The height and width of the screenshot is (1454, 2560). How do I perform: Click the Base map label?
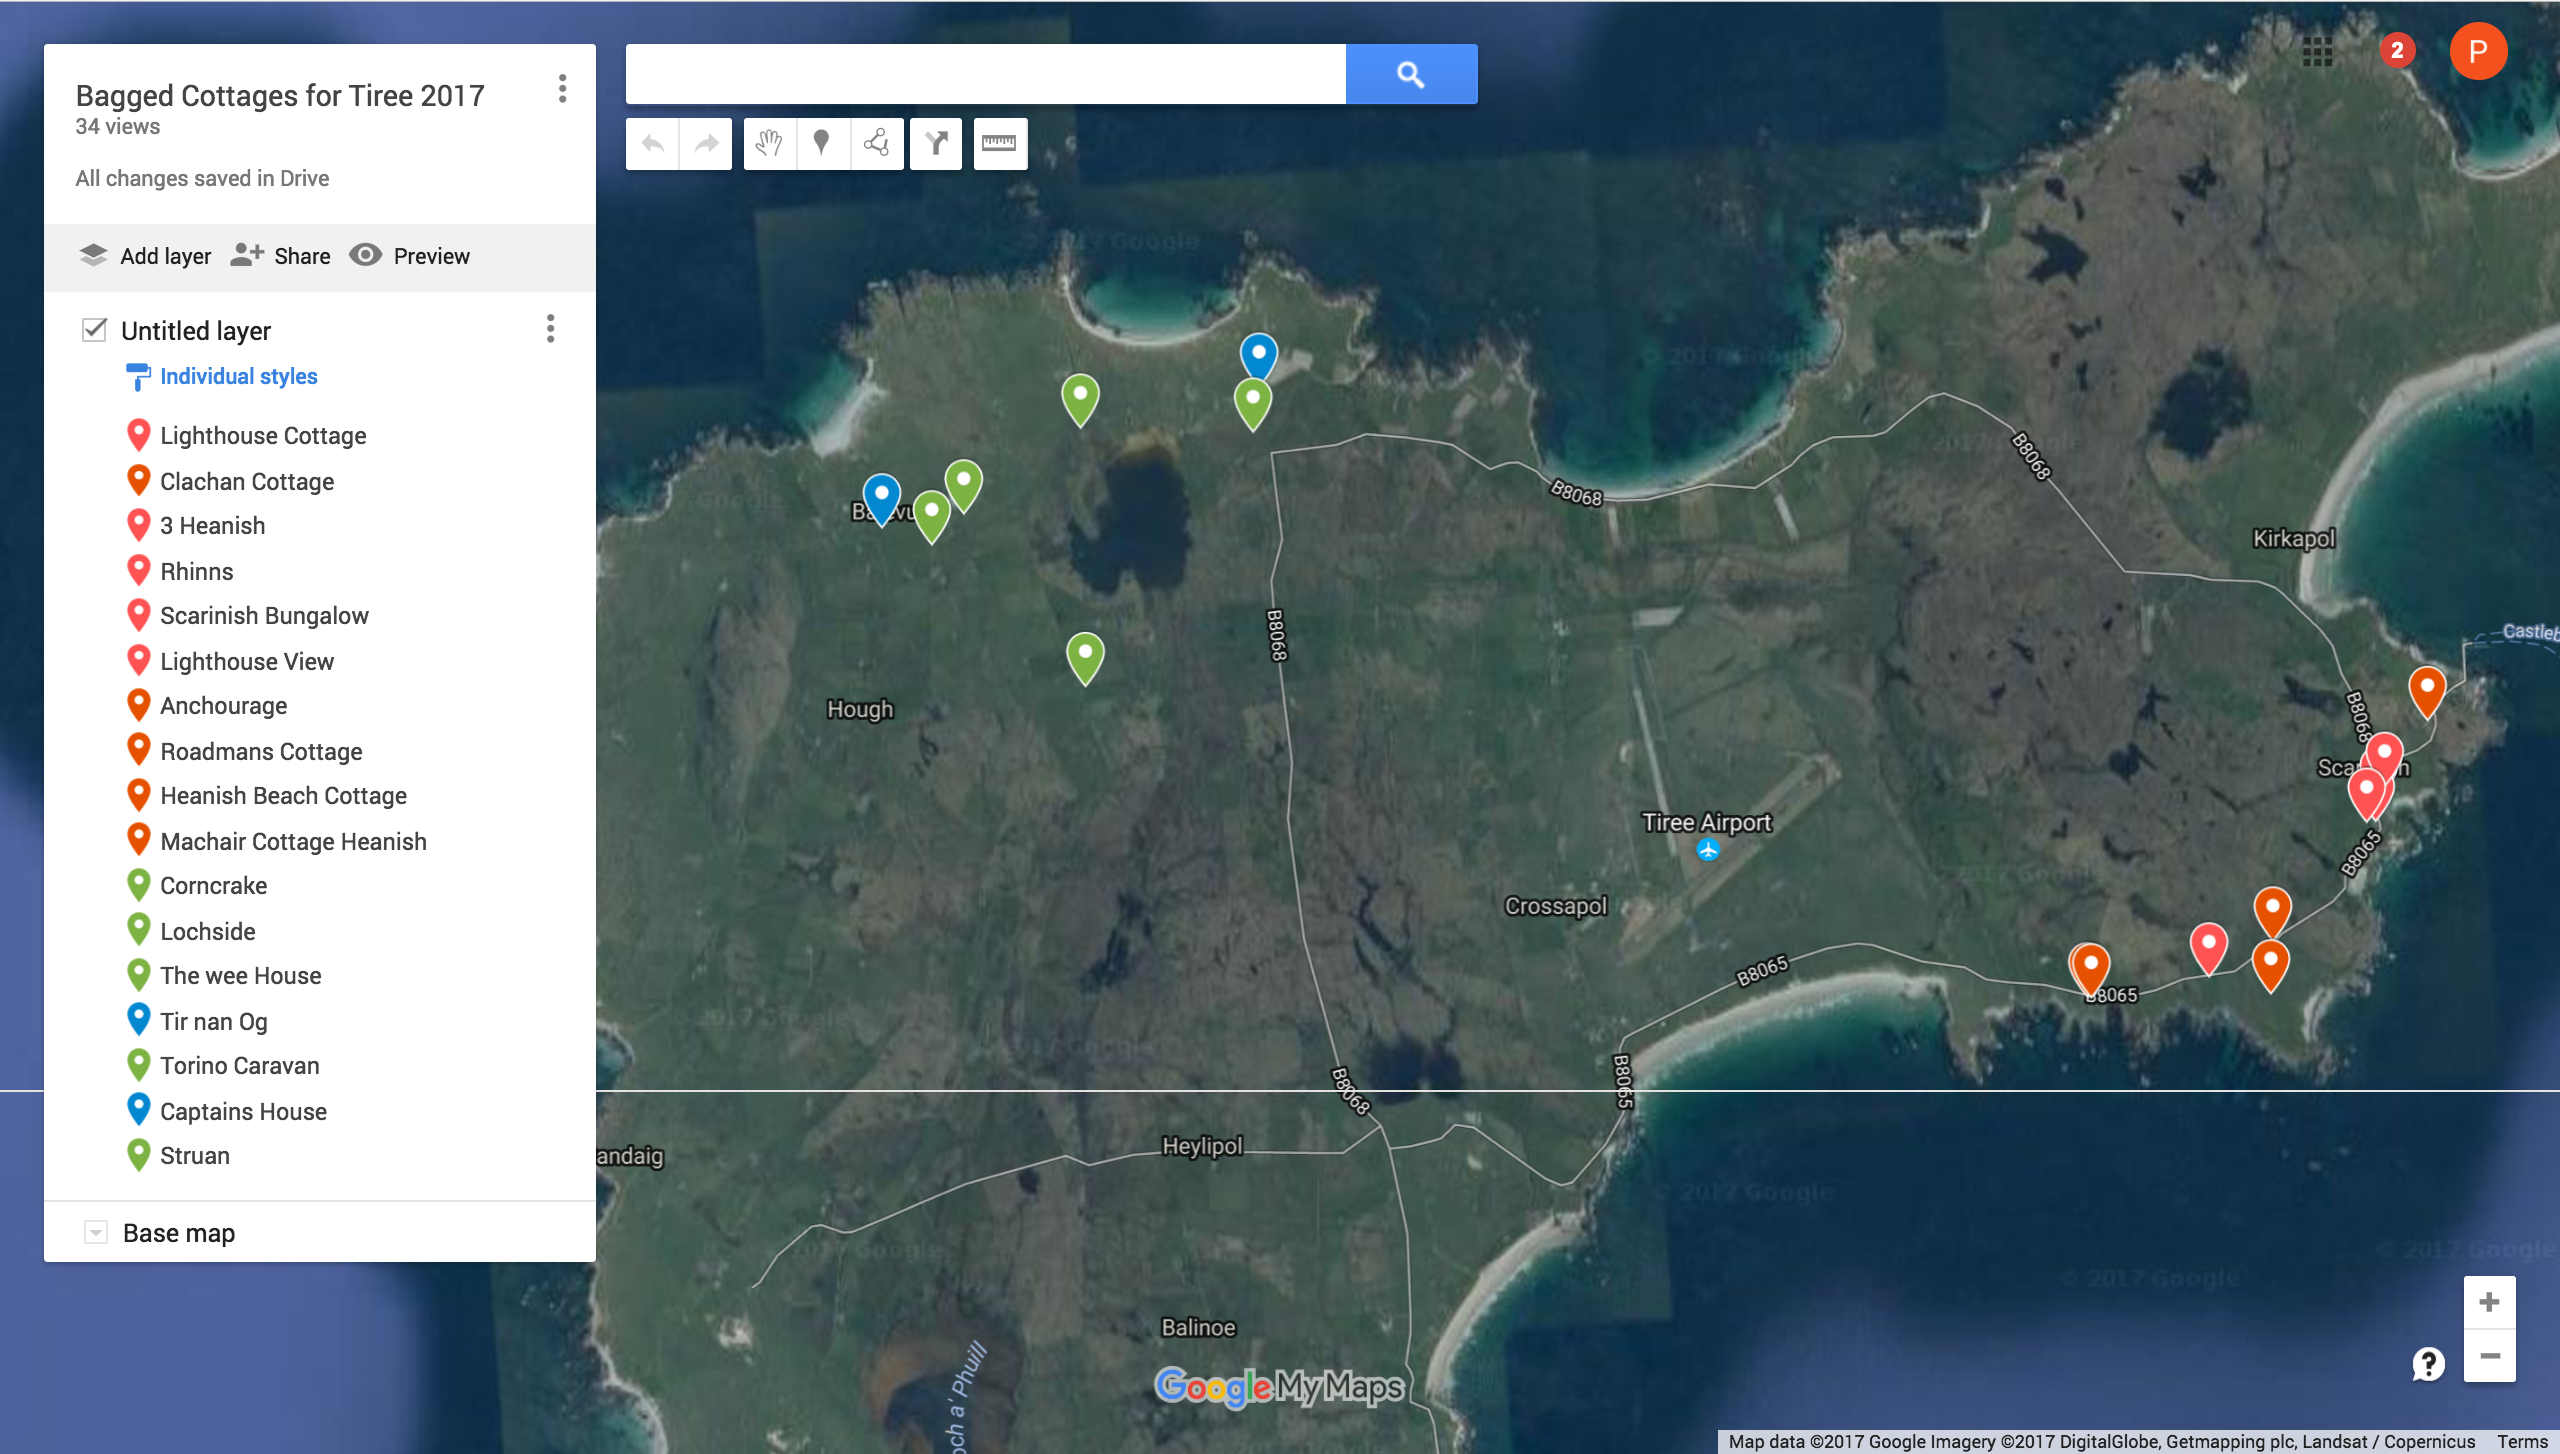click(179, 1232)
